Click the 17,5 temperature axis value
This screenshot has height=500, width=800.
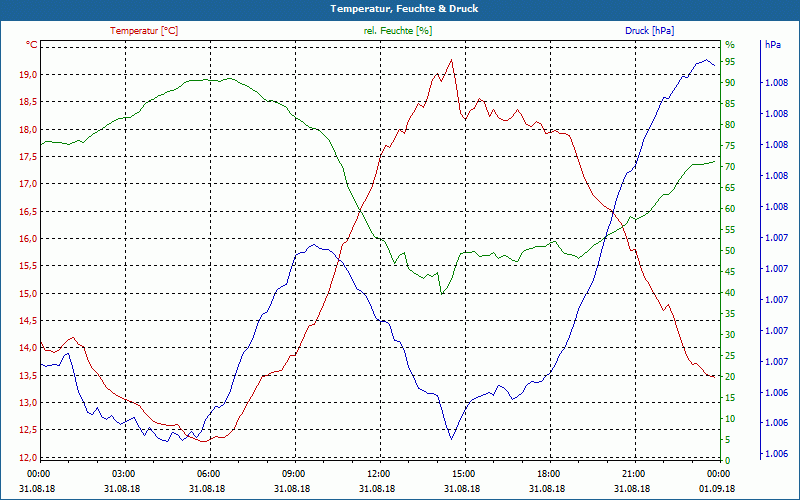pyautogui.click(x=29, y=157)
